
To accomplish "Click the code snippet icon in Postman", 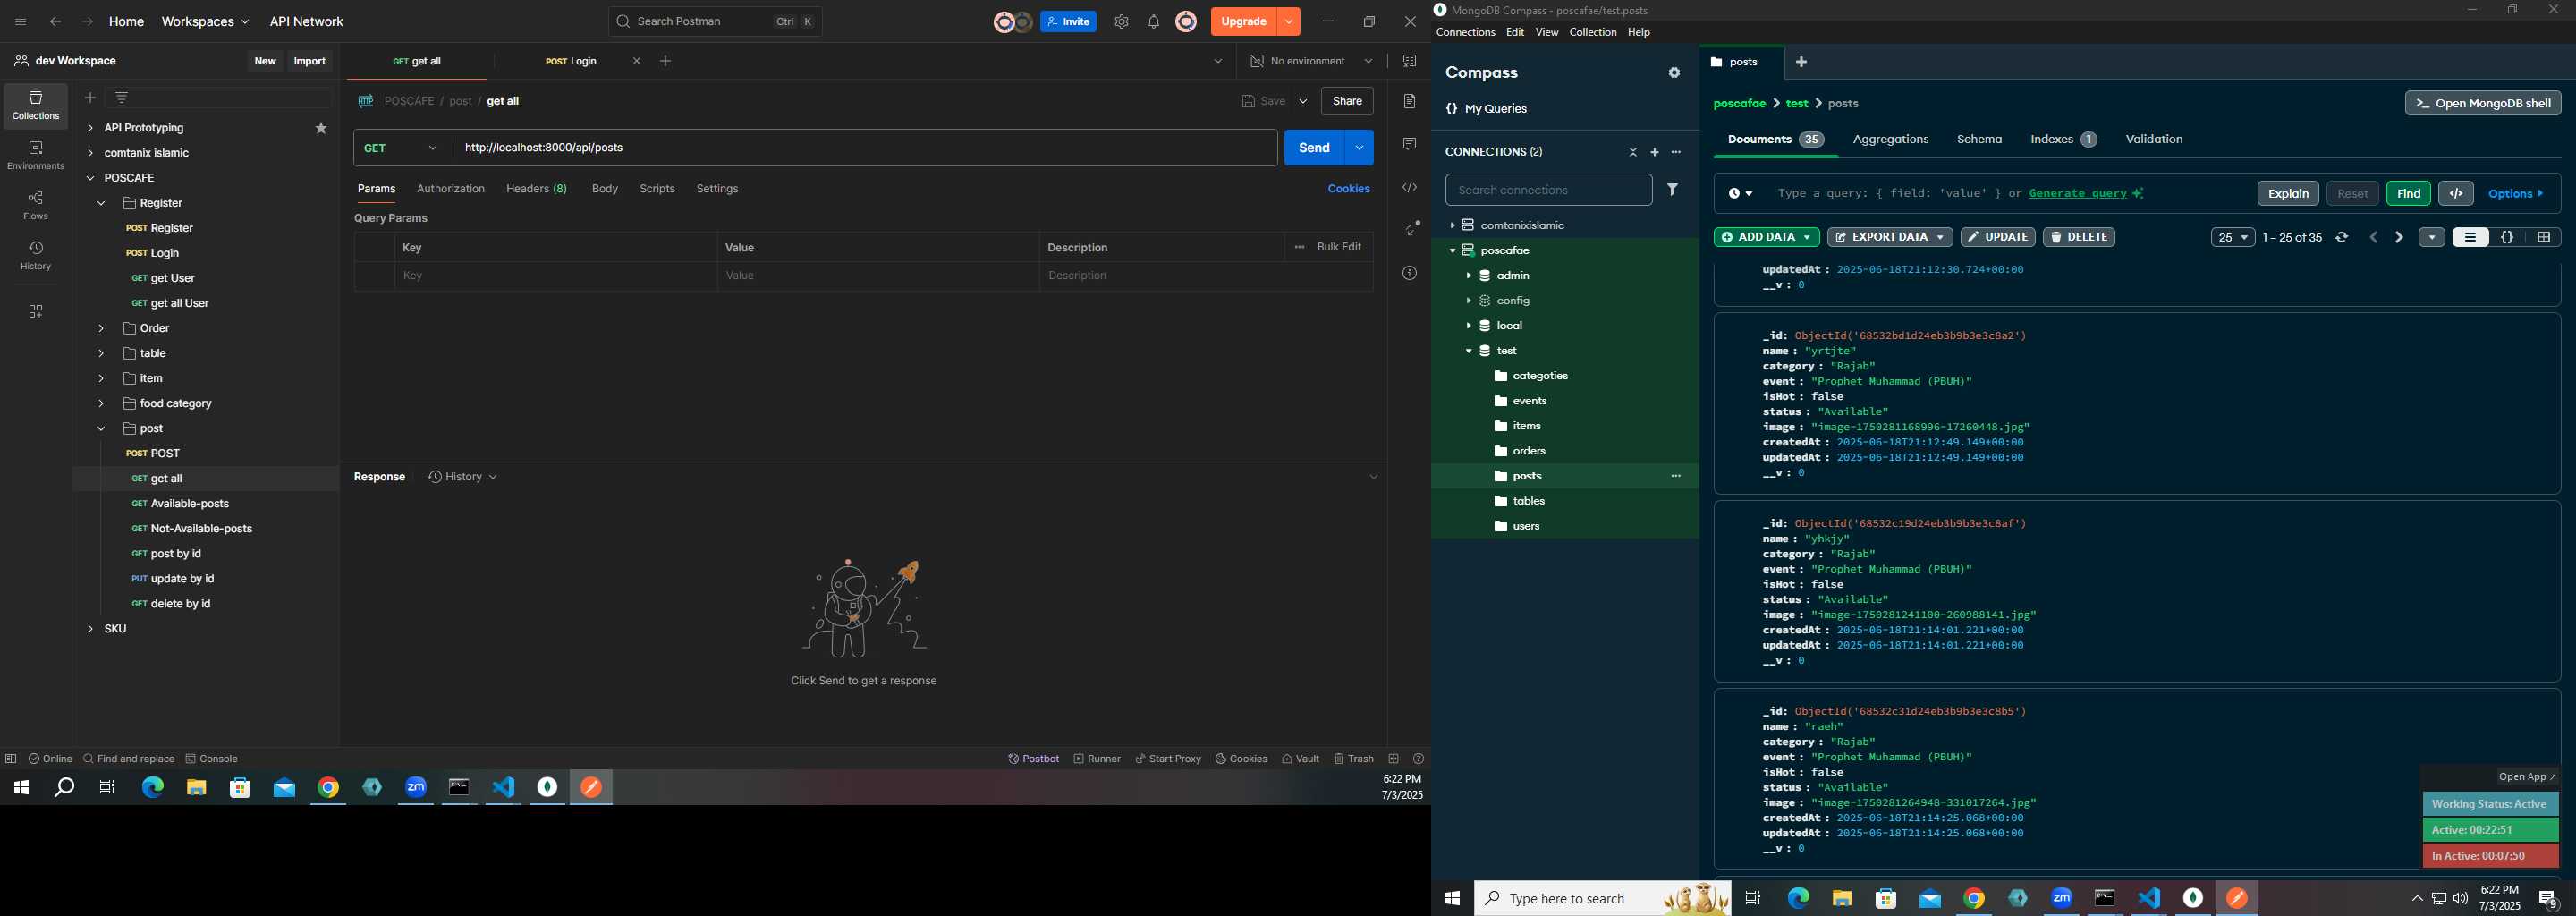I will click(x=1409, y=188).
